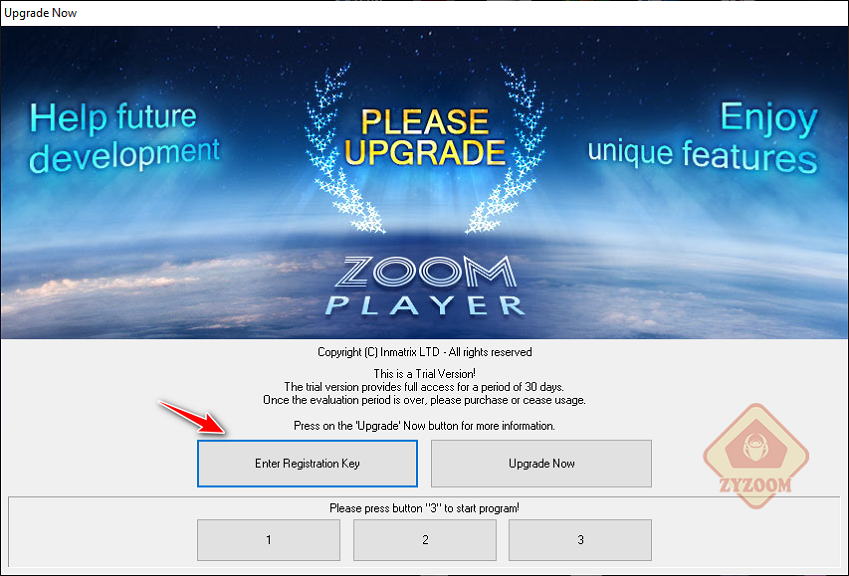
Task: Start the program with button 3
Action: coord(580,540)
